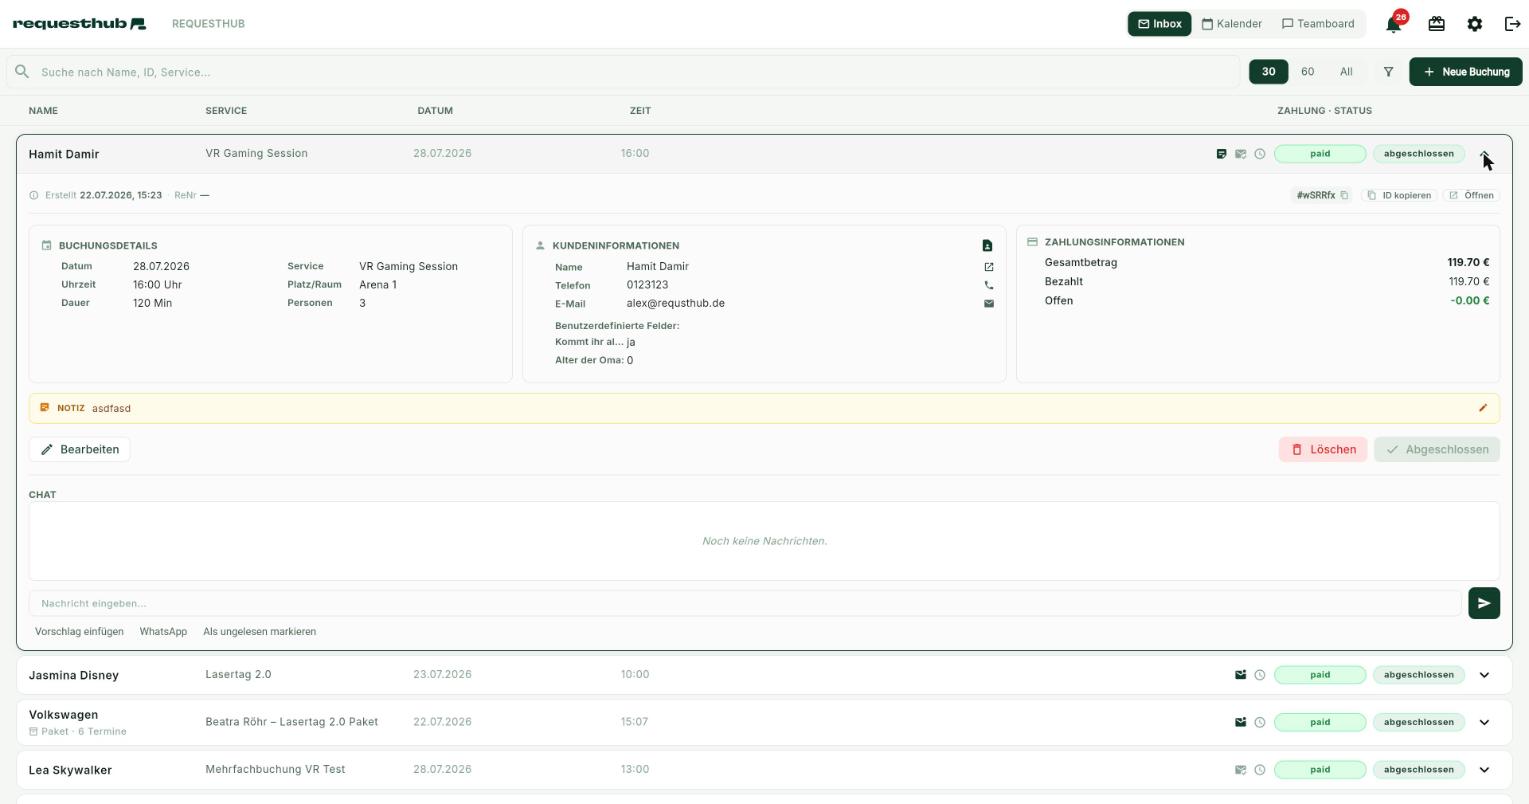
Task: Click the paid badge in Hamit Damir row
Action: tap(1320, 154)
